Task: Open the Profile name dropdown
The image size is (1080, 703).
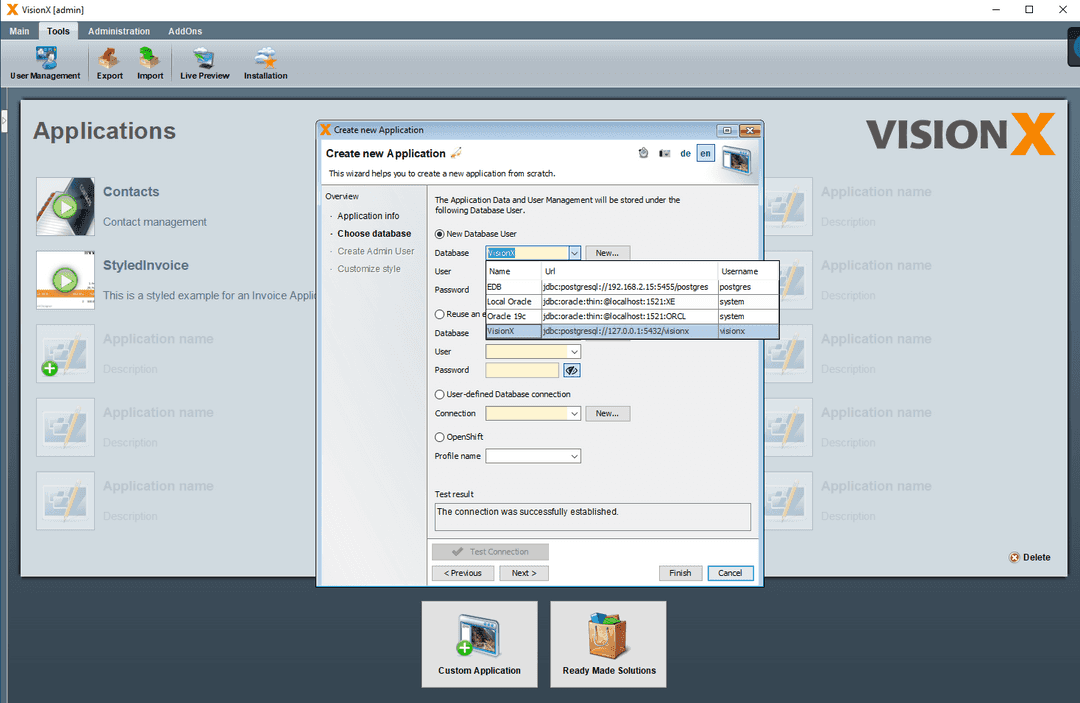Action: (x=573, y=456)
